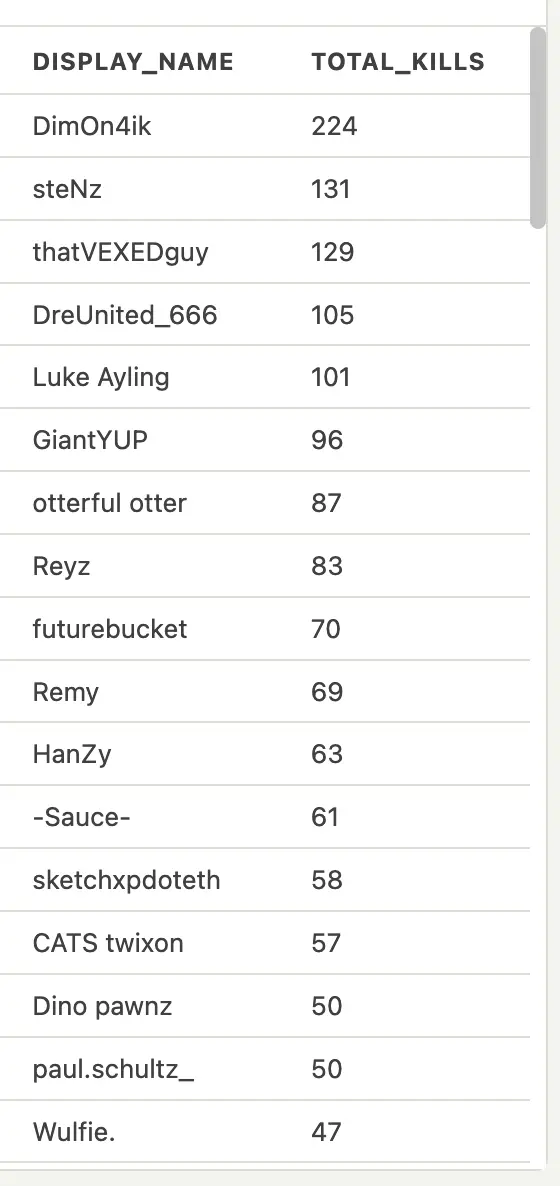560x1186 pixels.
Task: Select the Remy row name
Action: coord(65,692)
